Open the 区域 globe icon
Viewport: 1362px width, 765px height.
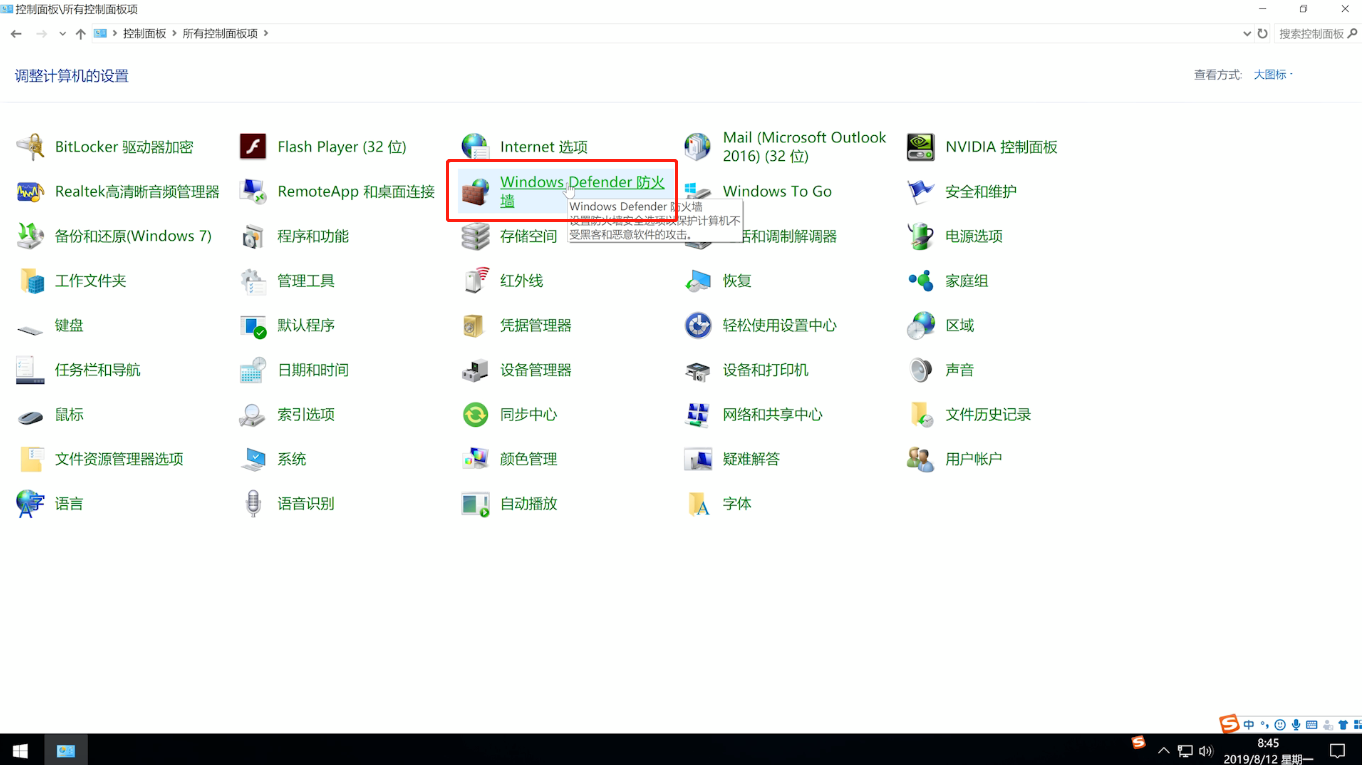(x=920, y=326)
